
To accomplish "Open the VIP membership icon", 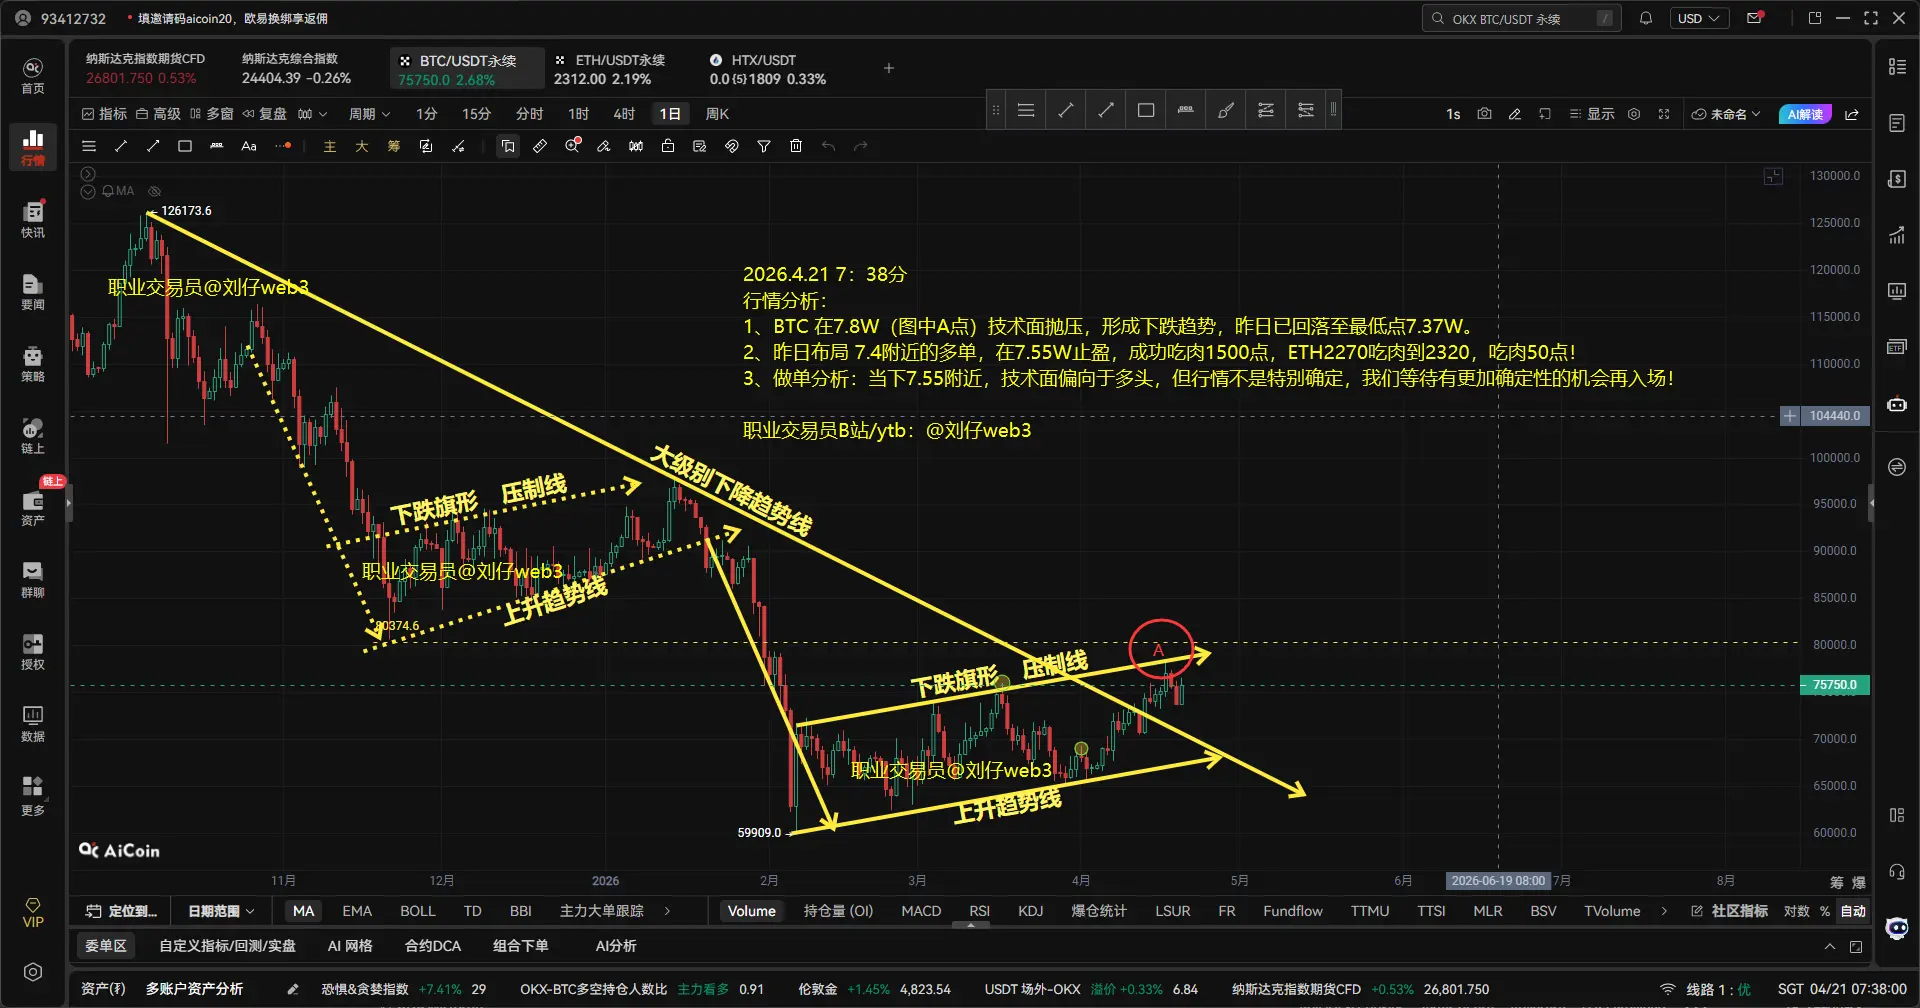I will 33,912.
